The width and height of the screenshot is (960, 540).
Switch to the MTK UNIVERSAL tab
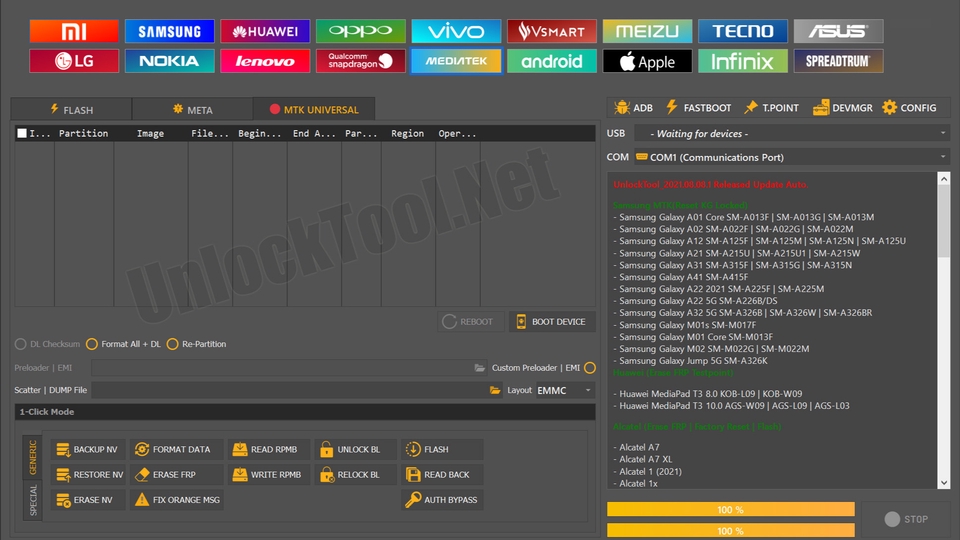313,110
